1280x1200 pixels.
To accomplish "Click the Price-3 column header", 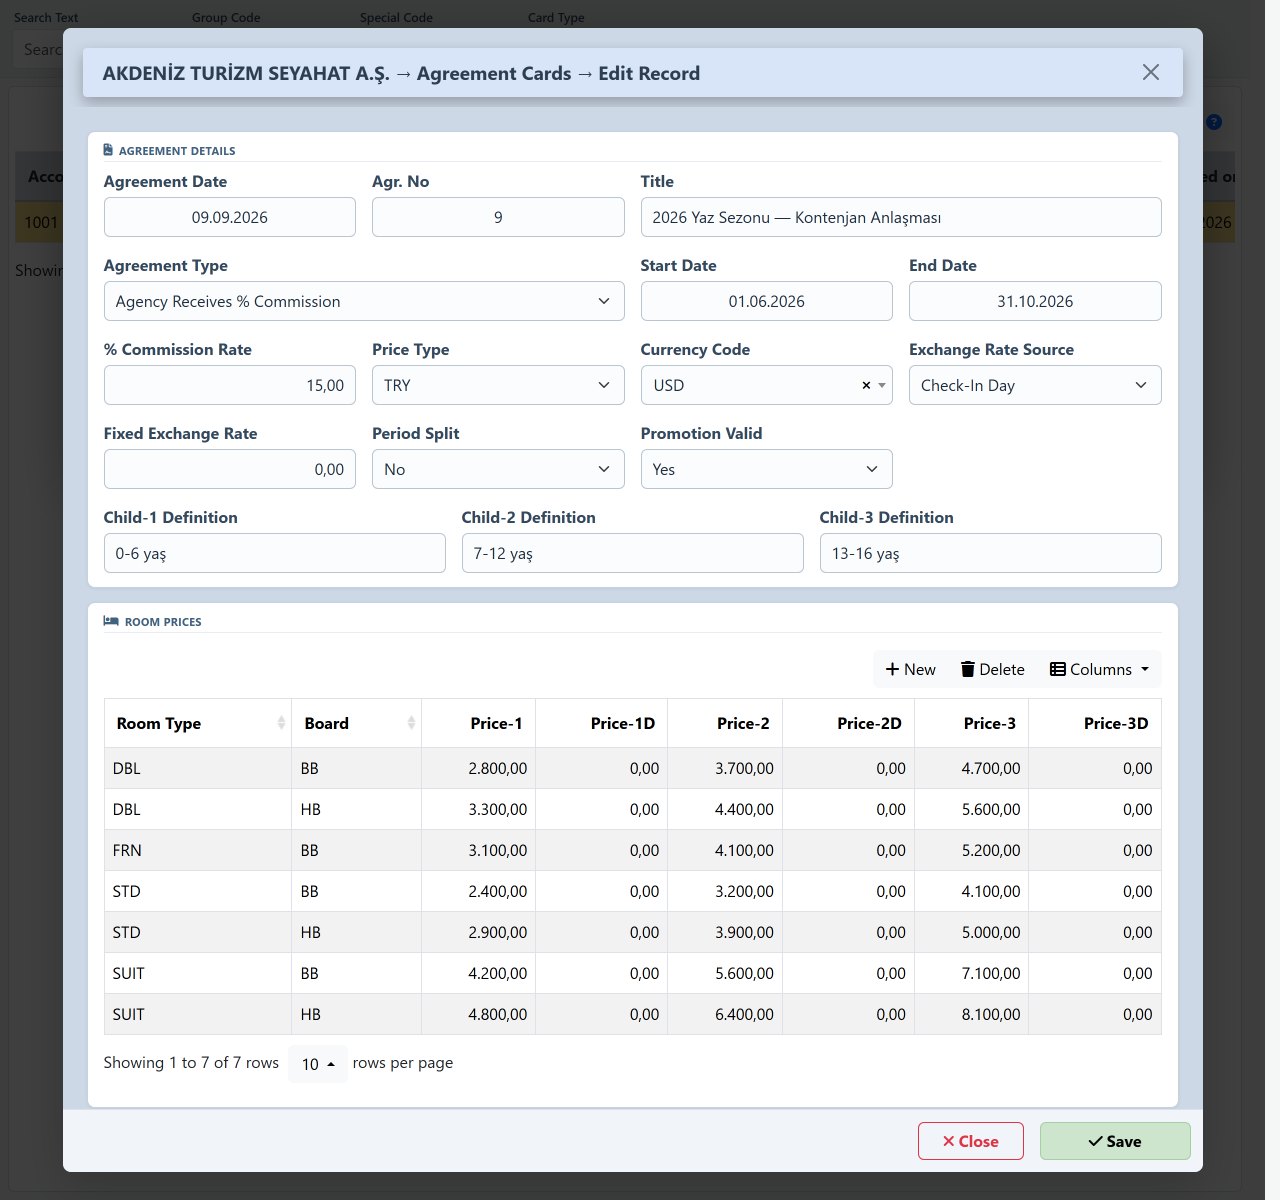I will point(972,723).
